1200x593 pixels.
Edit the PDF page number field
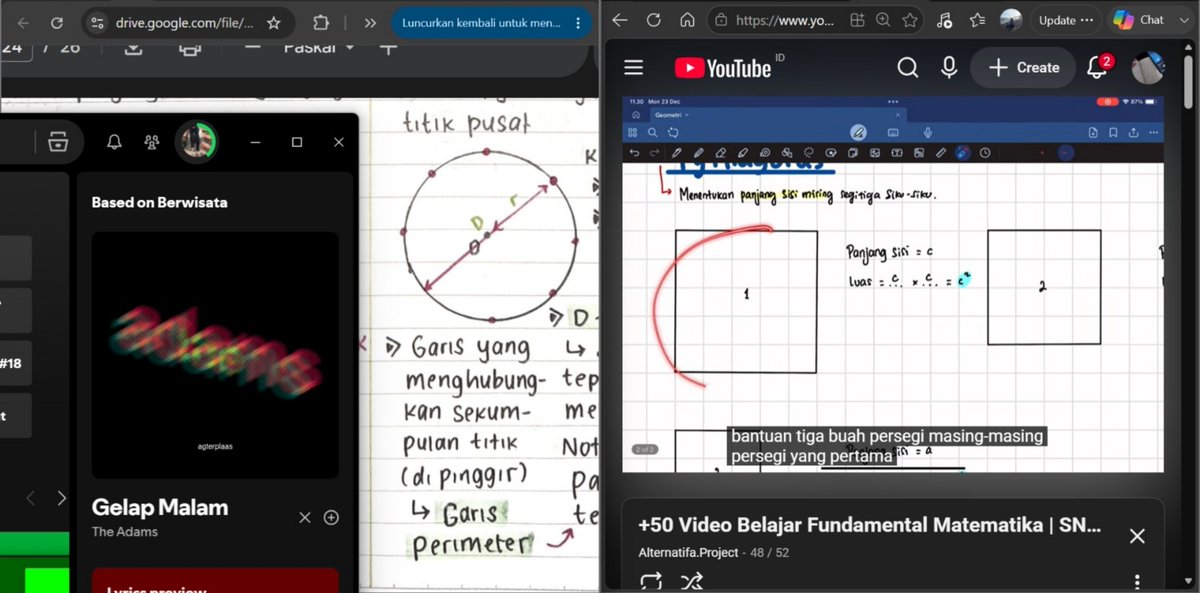(x=17, y=48)
